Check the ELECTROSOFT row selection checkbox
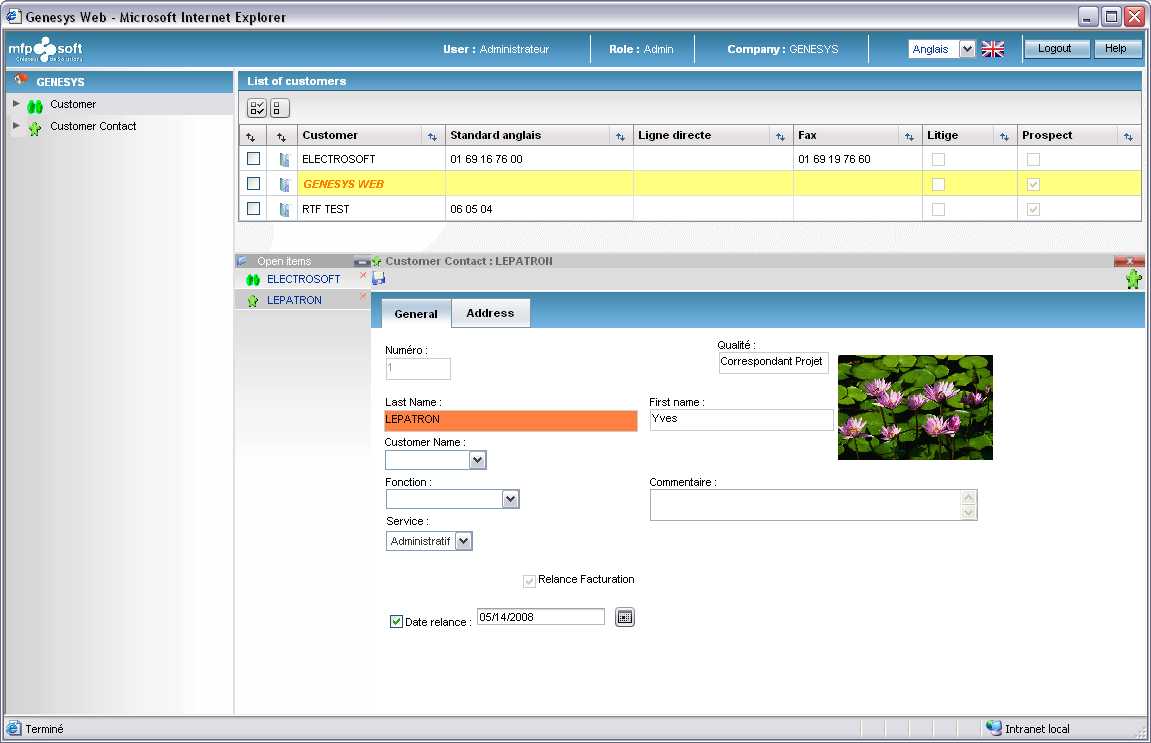This screenshot has width=1151, height=743. coord(254,159)
